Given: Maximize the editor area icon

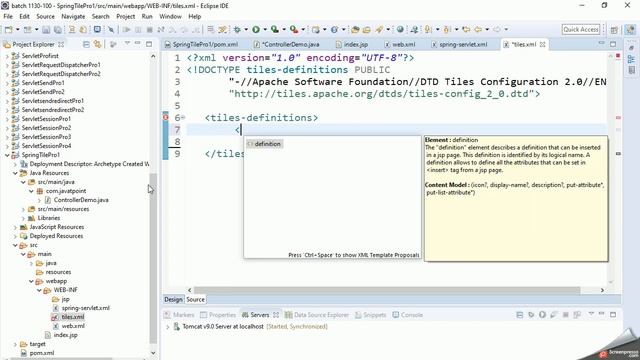Looking at the screenshot, I should (x=613, y=44).
